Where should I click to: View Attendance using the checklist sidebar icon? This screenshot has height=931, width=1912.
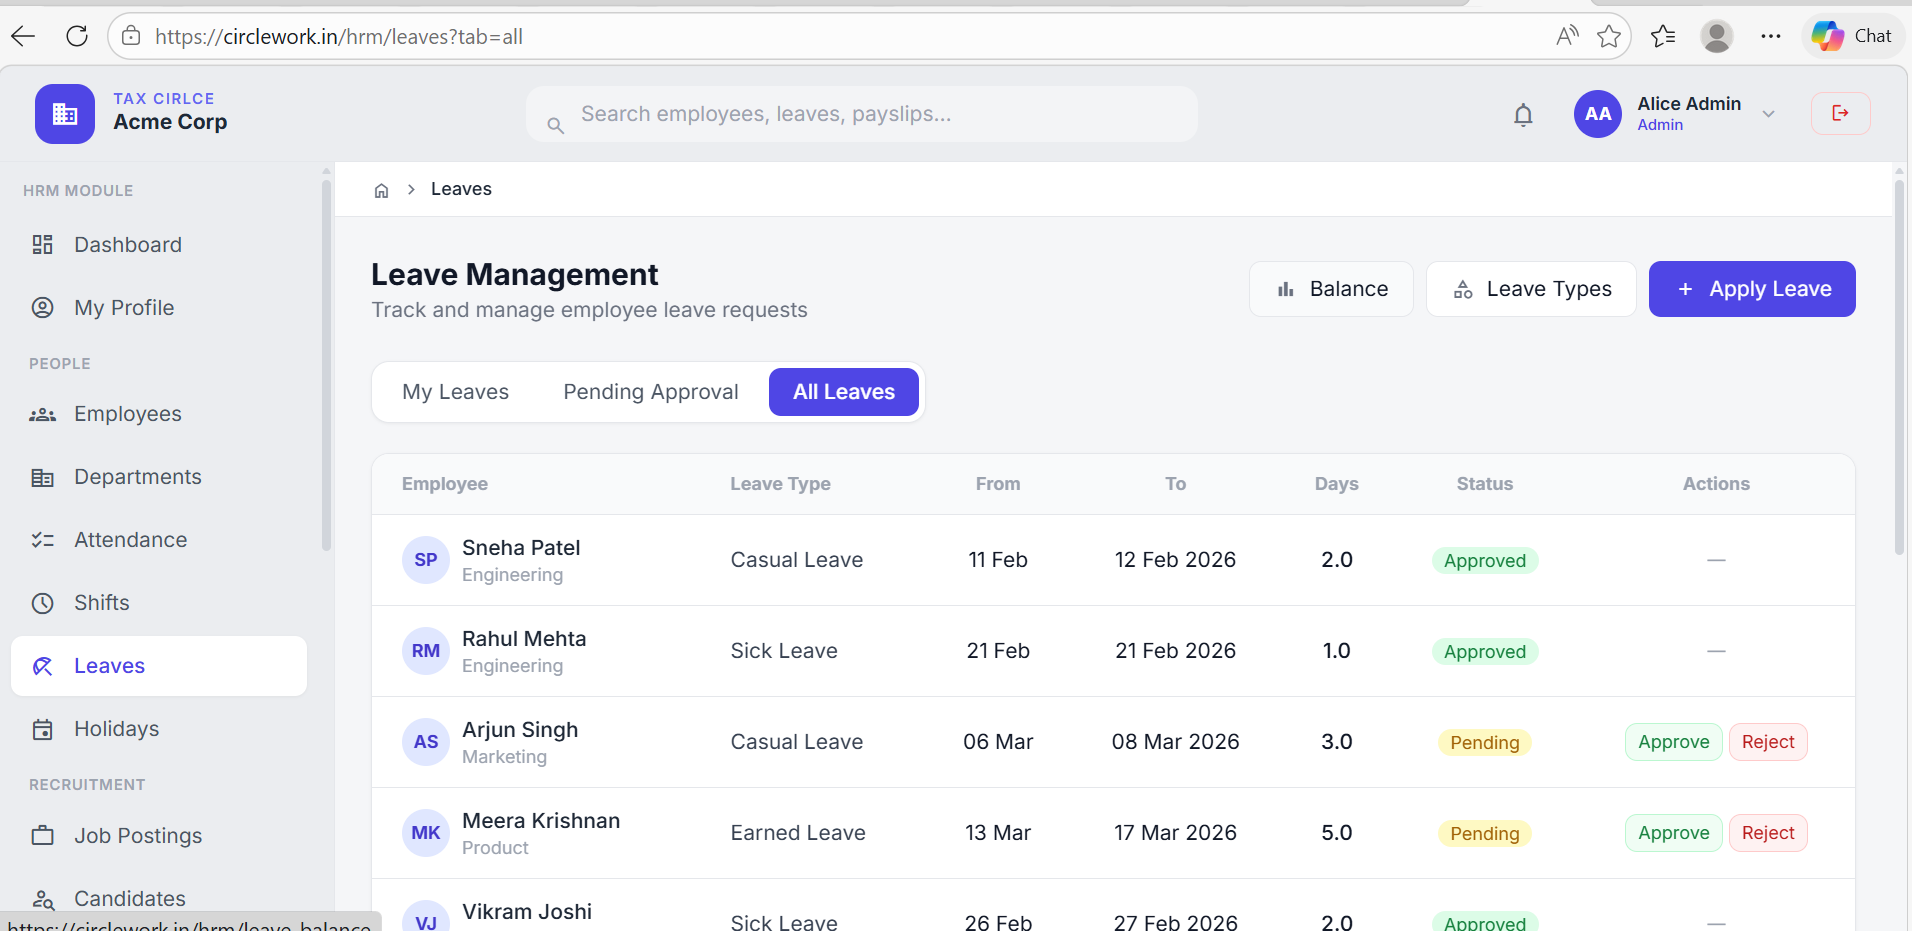tap(43, 539)
